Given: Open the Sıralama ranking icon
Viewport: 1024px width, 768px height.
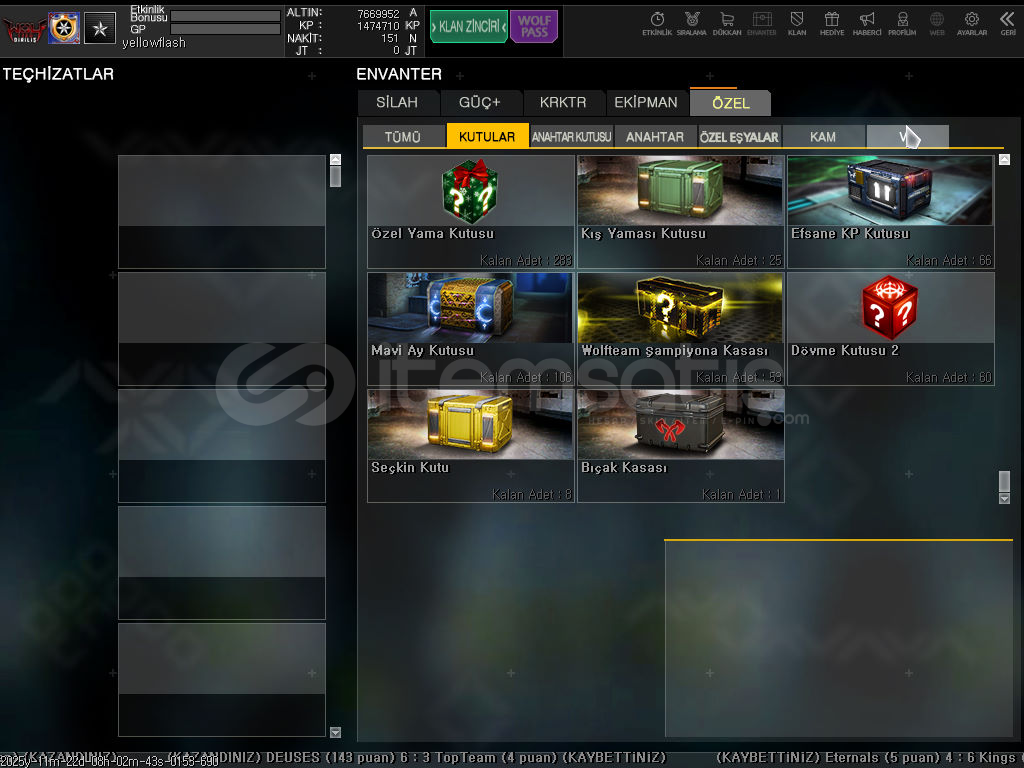Looking at the screenshot, I should (x=691, y=23).
